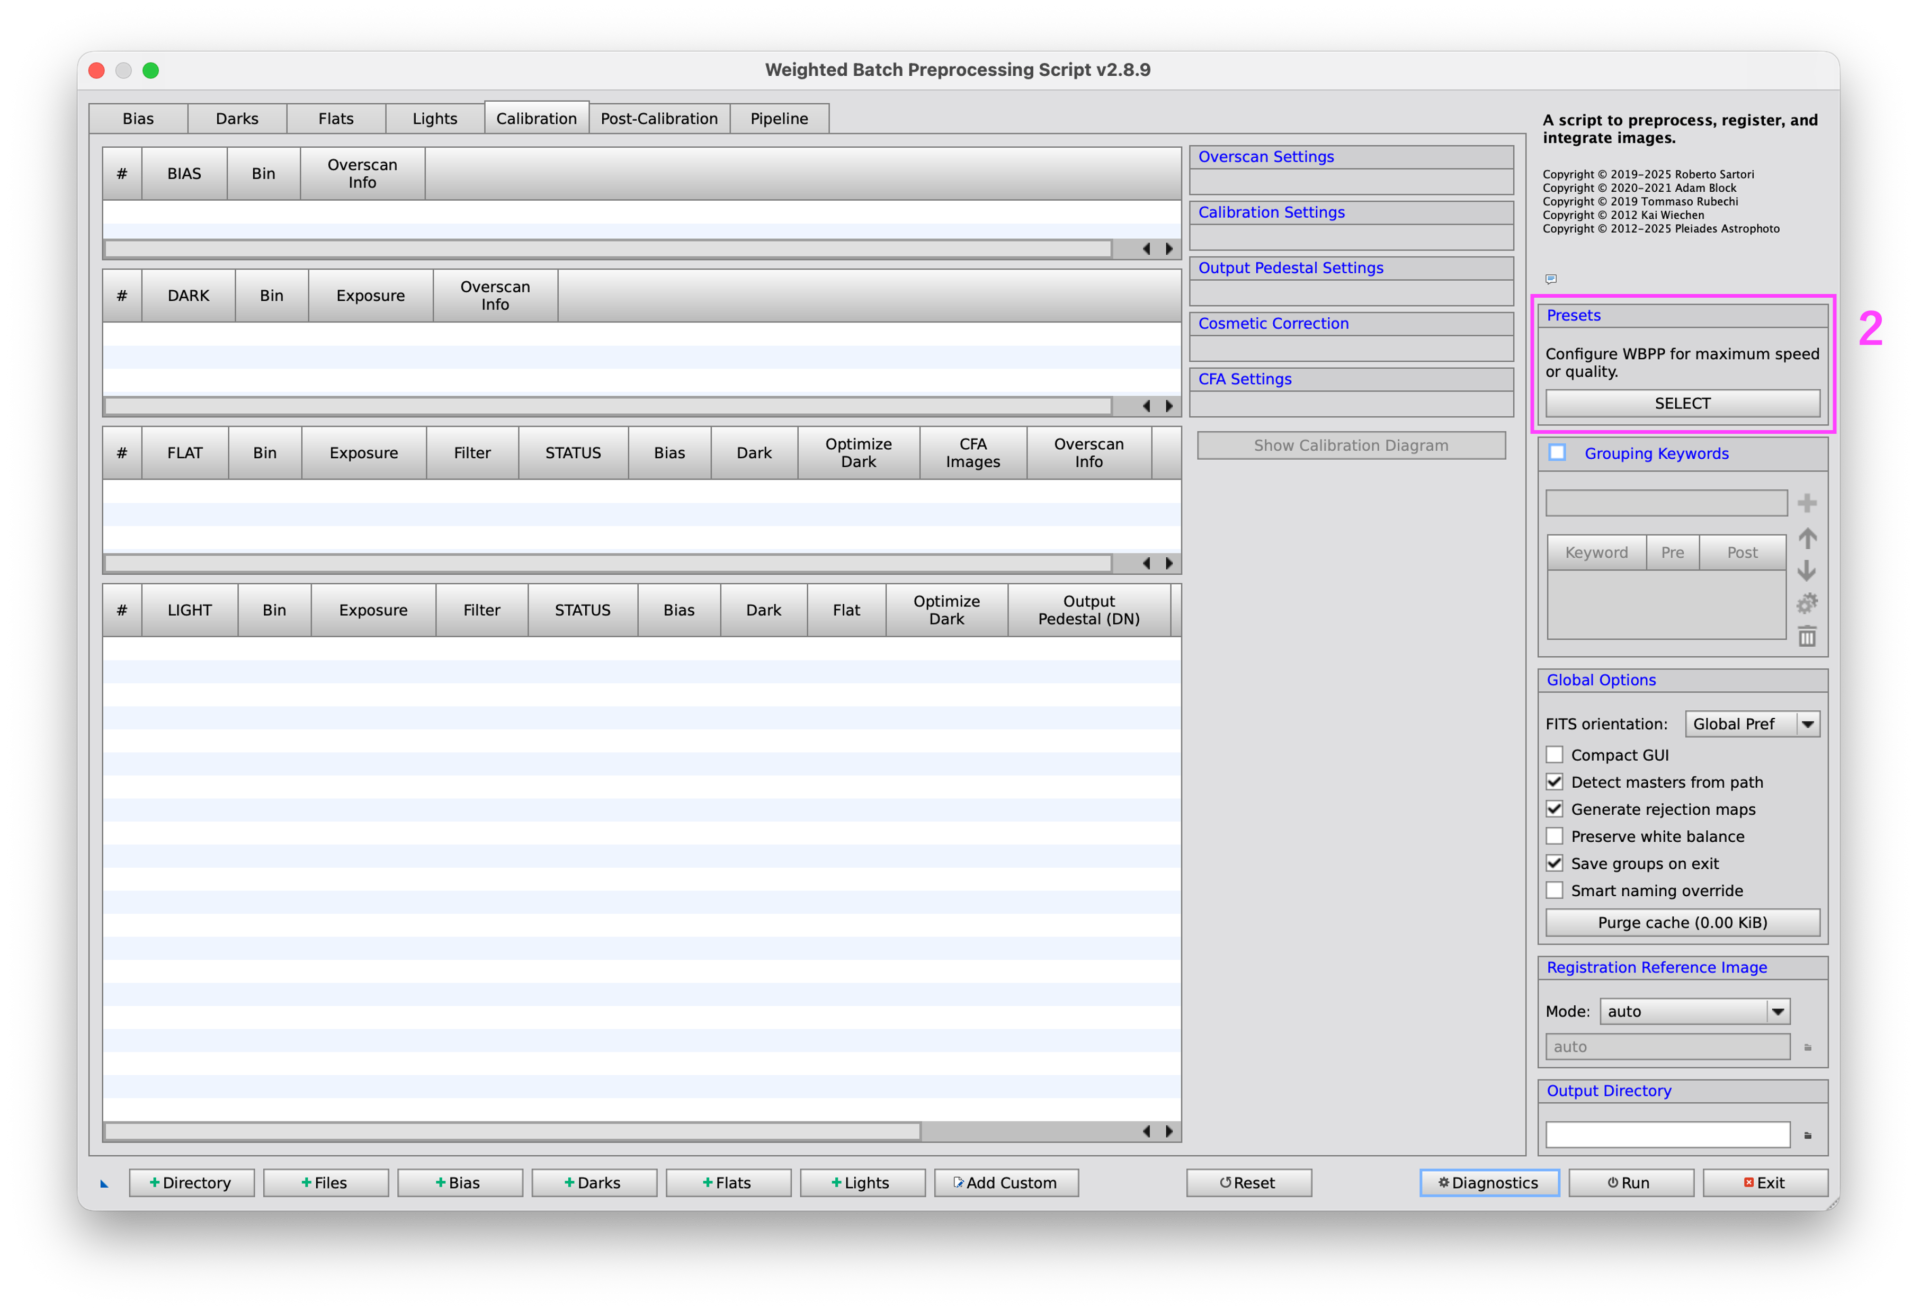Toggle the Compact GUI checkbox
The width and height of the screenshot is (1920, 1311).
[1554, 755]
